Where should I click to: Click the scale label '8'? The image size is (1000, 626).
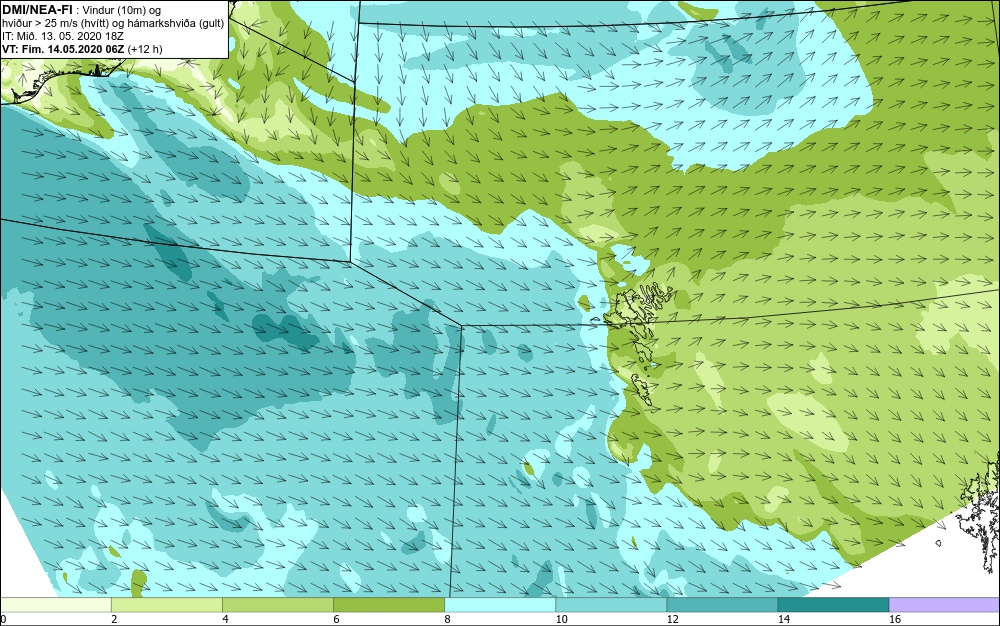point(447,619)
